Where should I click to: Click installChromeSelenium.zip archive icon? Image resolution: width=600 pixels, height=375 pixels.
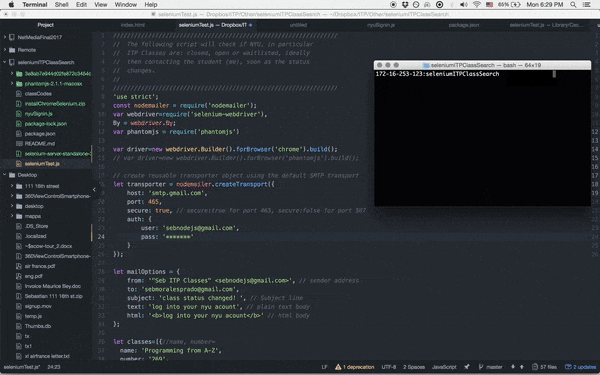tap(19, 104)
